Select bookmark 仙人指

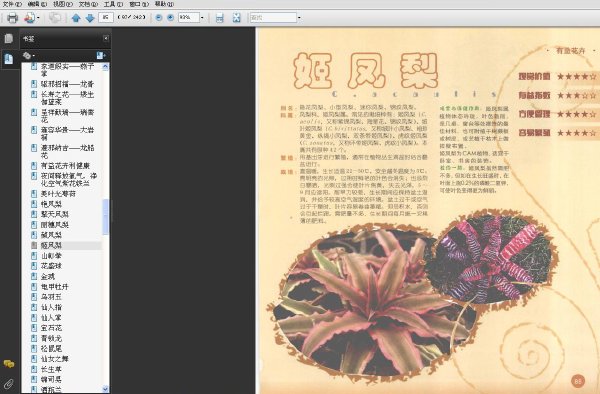(51, 307)
